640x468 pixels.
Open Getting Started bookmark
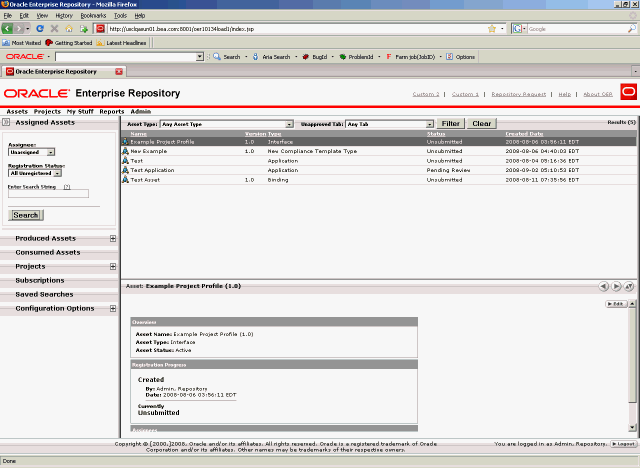(x=69, y=43)
